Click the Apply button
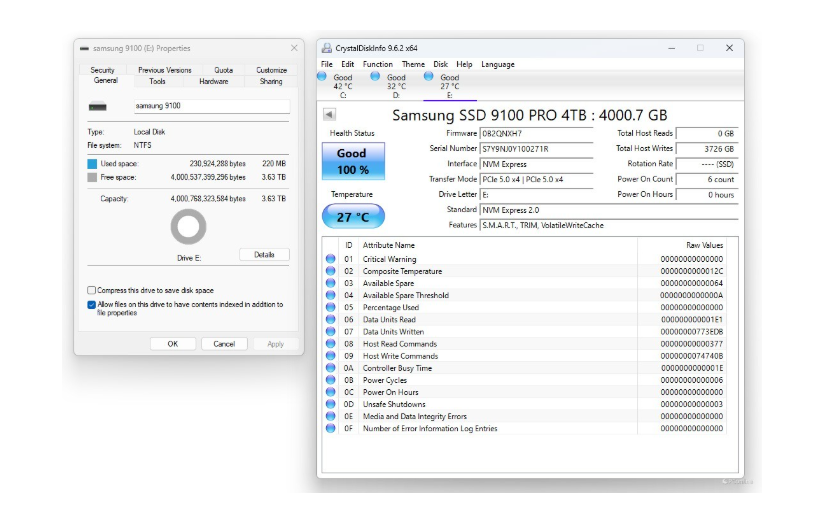 275,344
